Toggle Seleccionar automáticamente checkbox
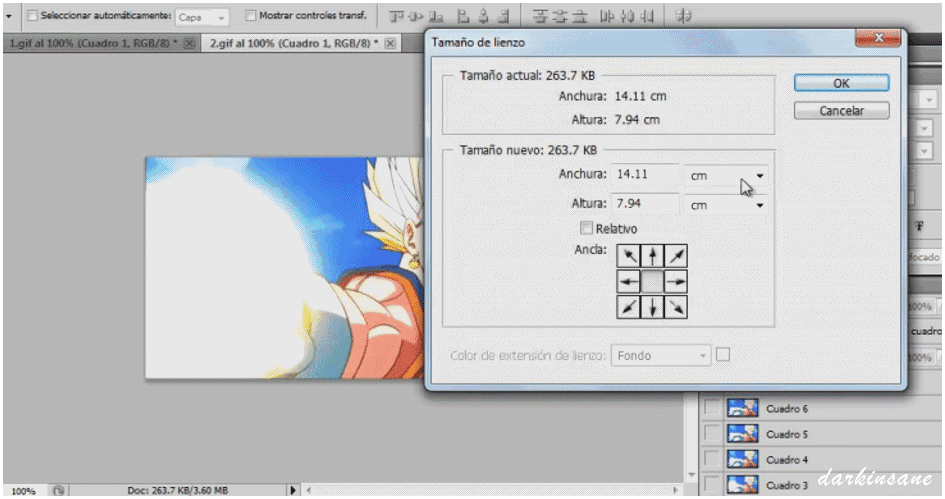945x499 pixels. [x=33, y=16]
